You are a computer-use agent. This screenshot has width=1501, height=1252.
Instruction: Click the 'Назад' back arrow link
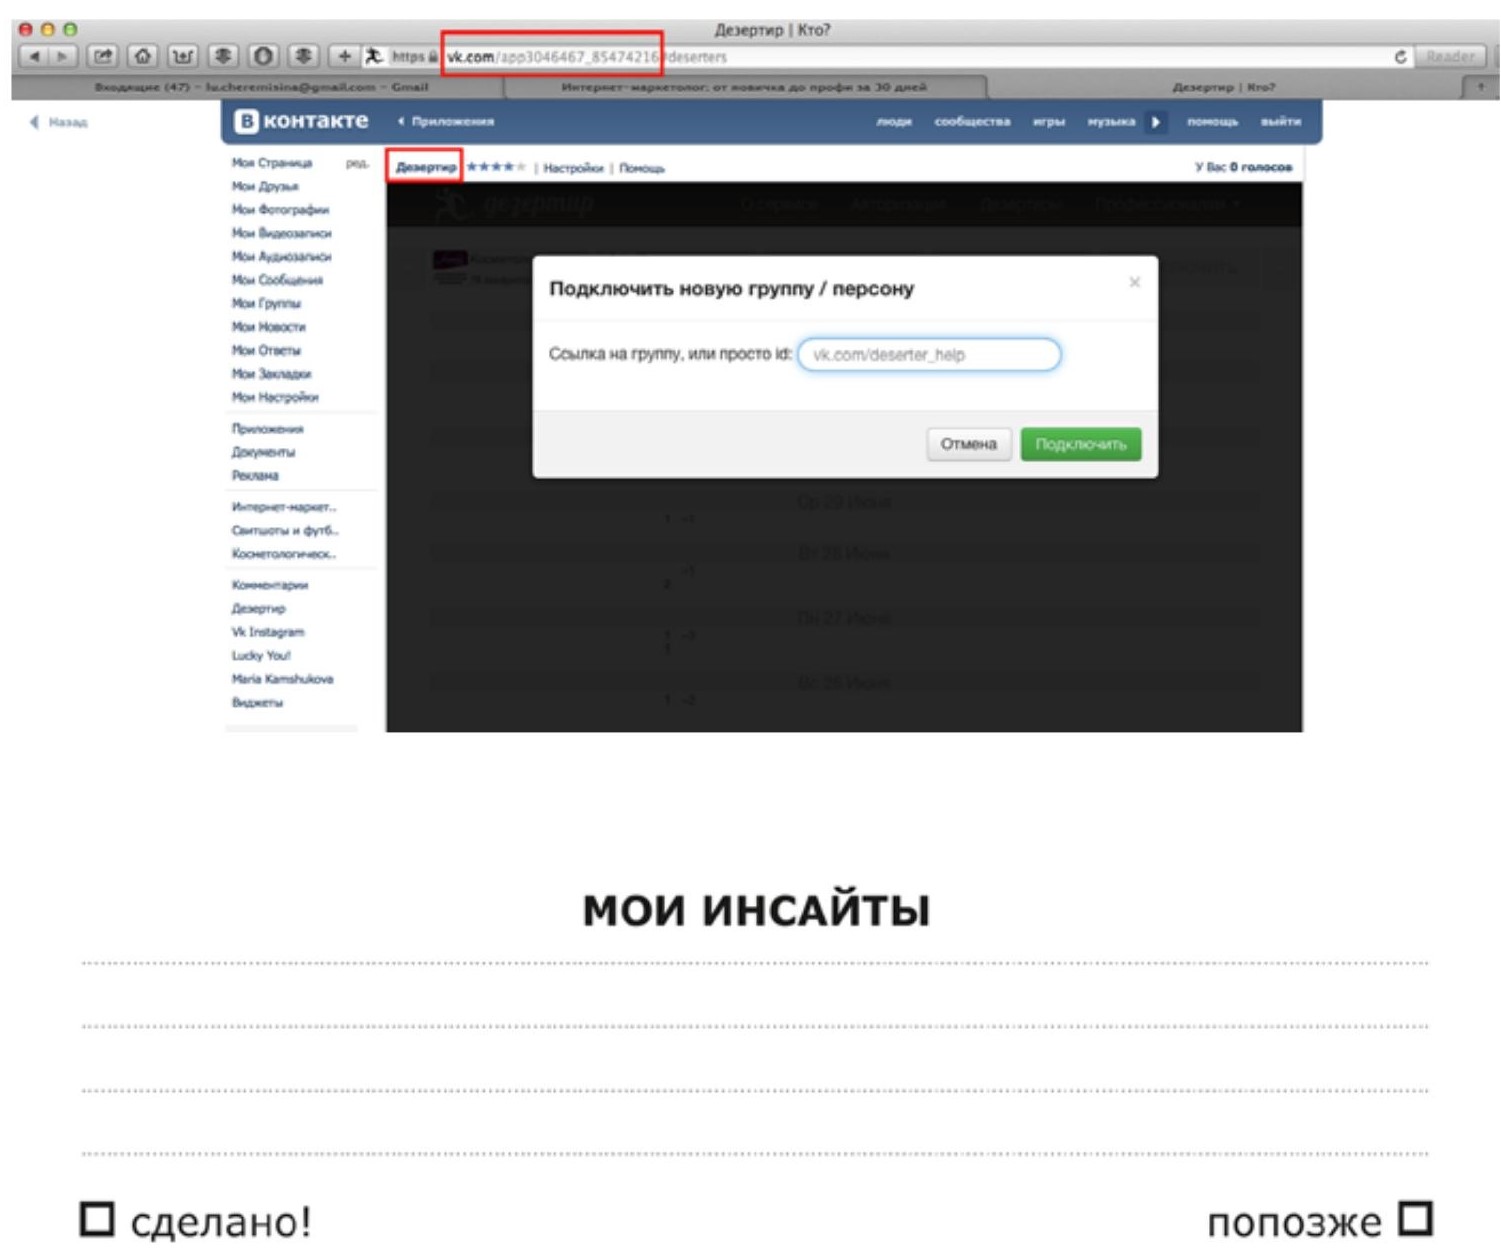[x=60, y=122]
